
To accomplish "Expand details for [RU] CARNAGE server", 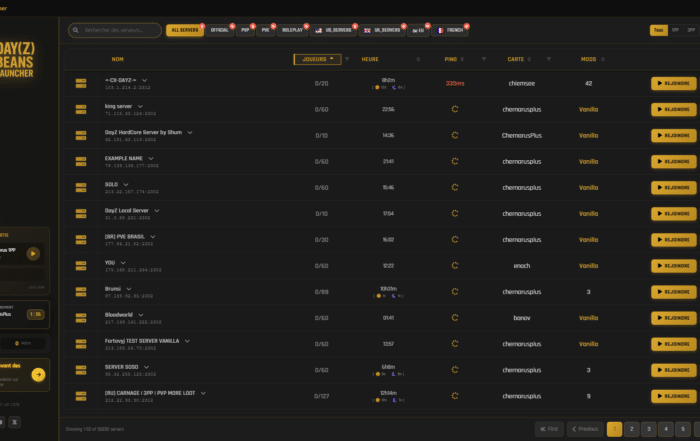I will (203, 393).
